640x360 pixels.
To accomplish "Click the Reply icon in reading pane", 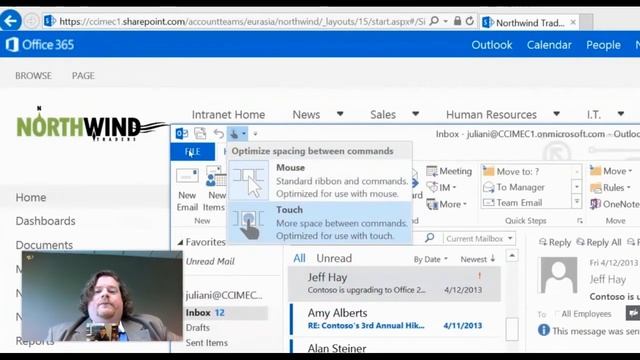I will point(543,242).
